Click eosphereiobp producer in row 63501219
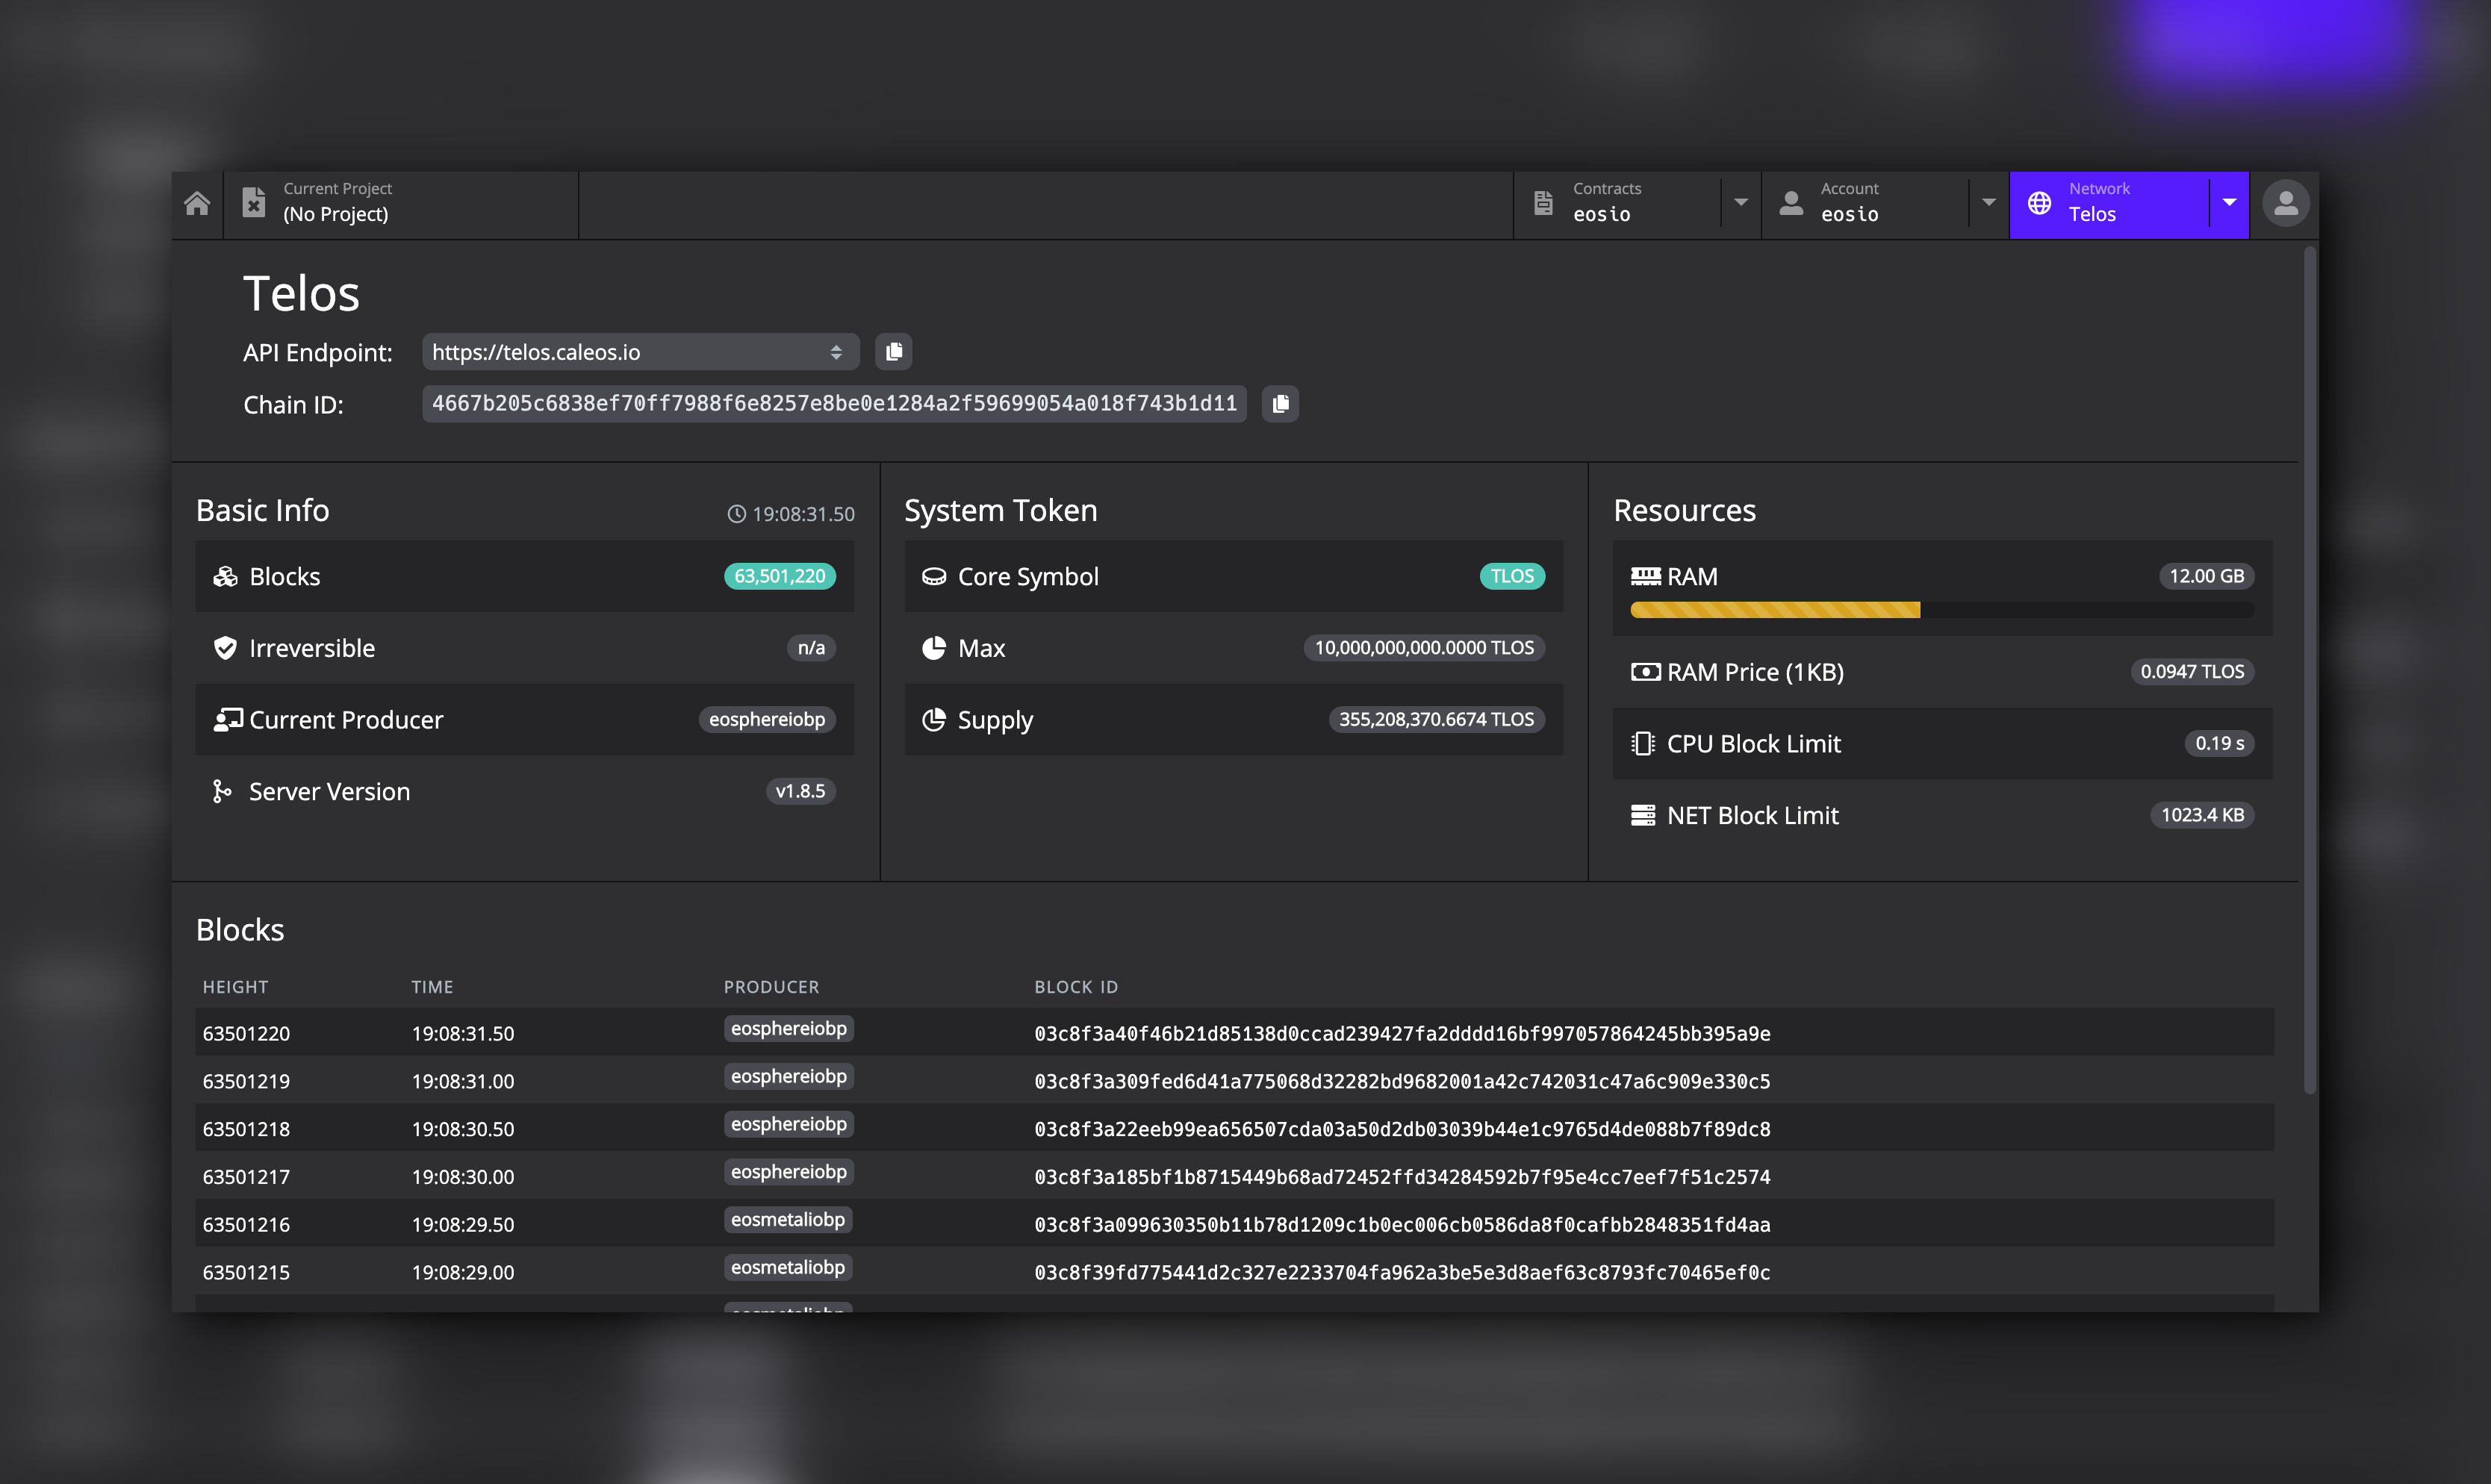This screenshot has width=2491, height=1484. click(x=788, y=1076)
